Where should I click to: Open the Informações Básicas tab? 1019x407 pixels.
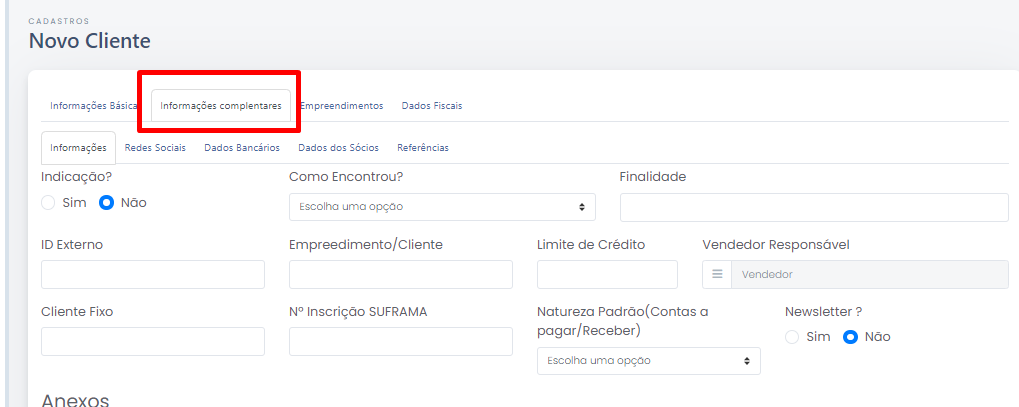pyautogui.click(x=94, y=106)
